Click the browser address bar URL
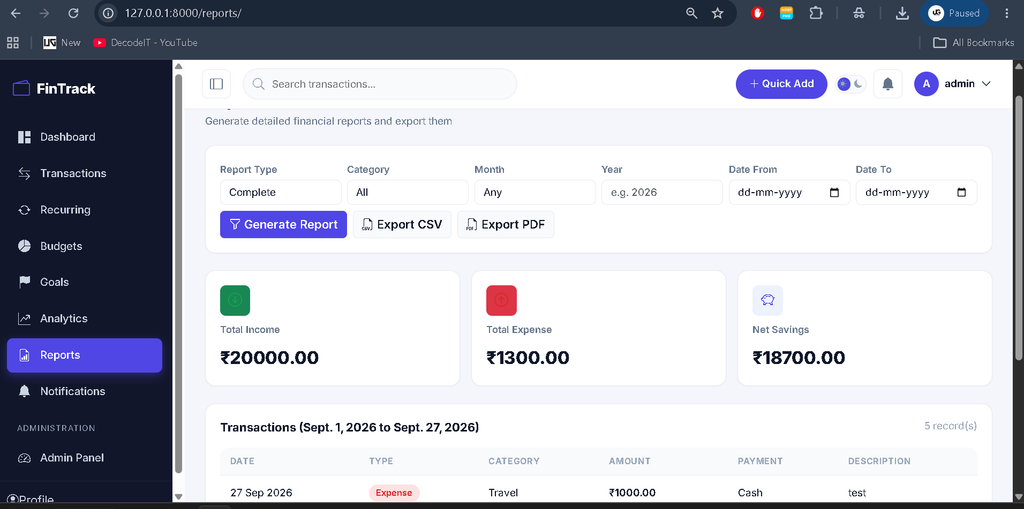 tap(184, 13)
